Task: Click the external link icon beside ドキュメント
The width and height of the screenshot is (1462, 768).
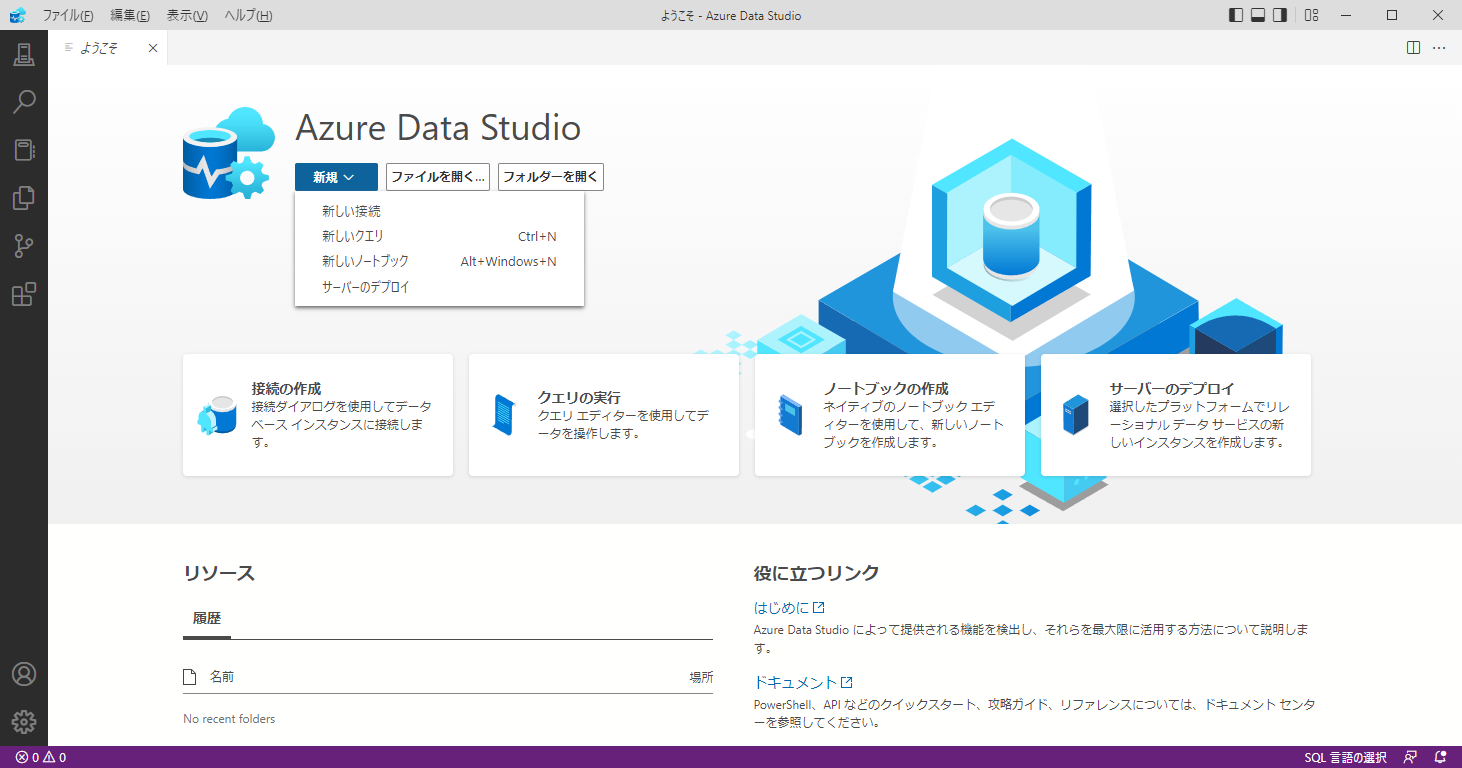Action: [x=847, y=682]
